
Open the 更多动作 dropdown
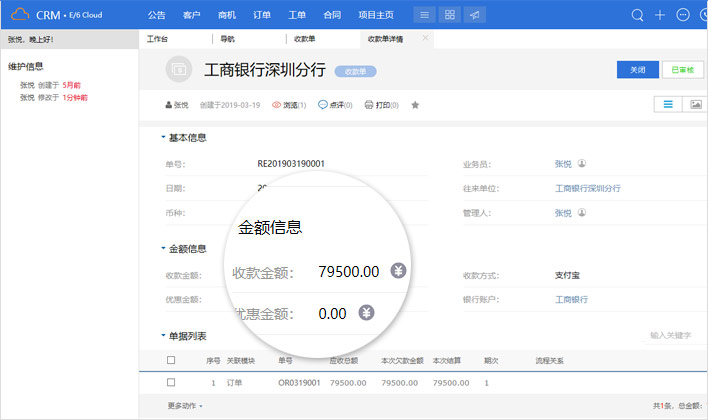pos(185,406)
